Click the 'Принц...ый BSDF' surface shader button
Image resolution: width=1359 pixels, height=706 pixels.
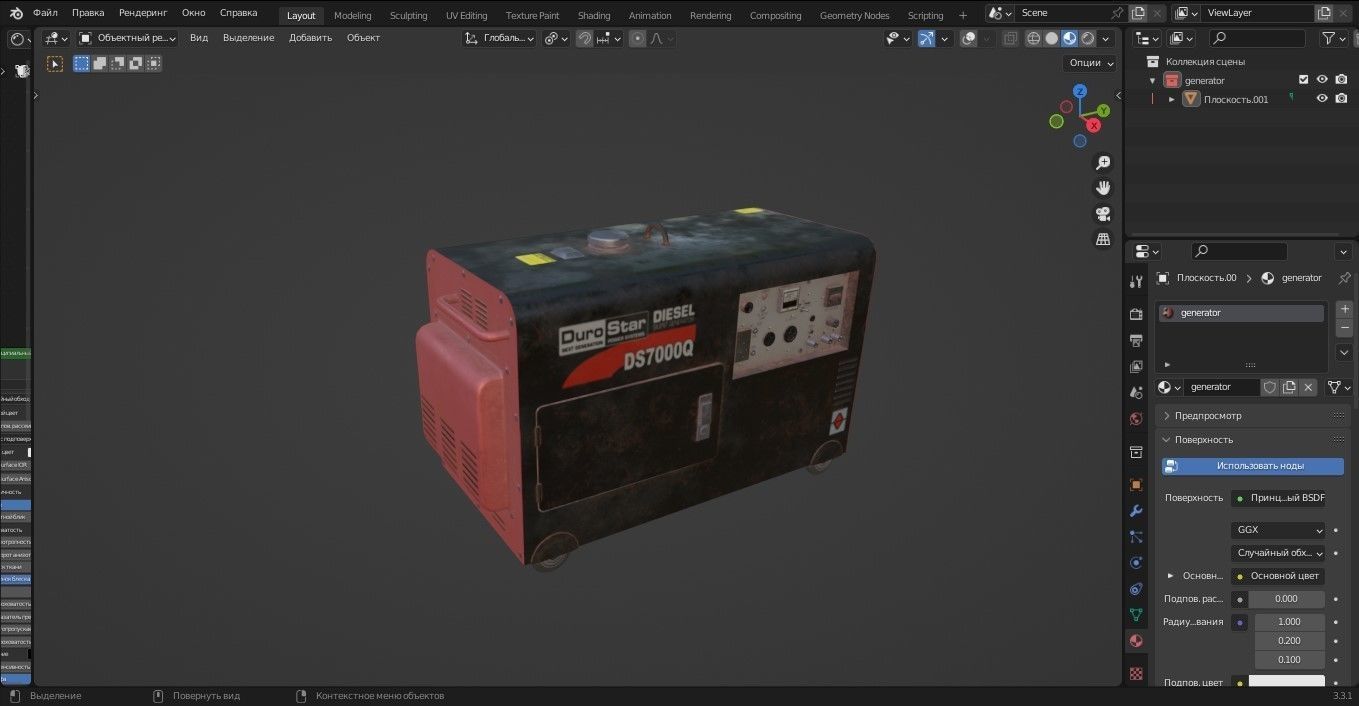[1278, 498]
